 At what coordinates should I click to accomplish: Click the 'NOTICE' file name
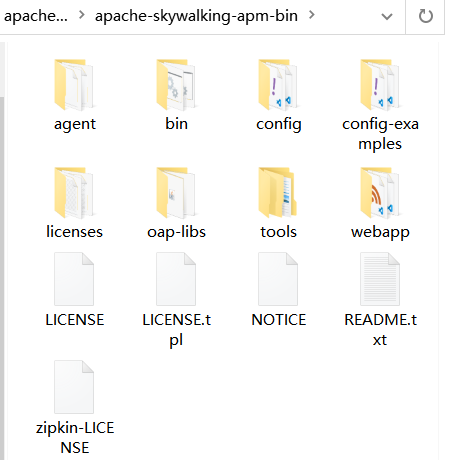tap(278, 320)
